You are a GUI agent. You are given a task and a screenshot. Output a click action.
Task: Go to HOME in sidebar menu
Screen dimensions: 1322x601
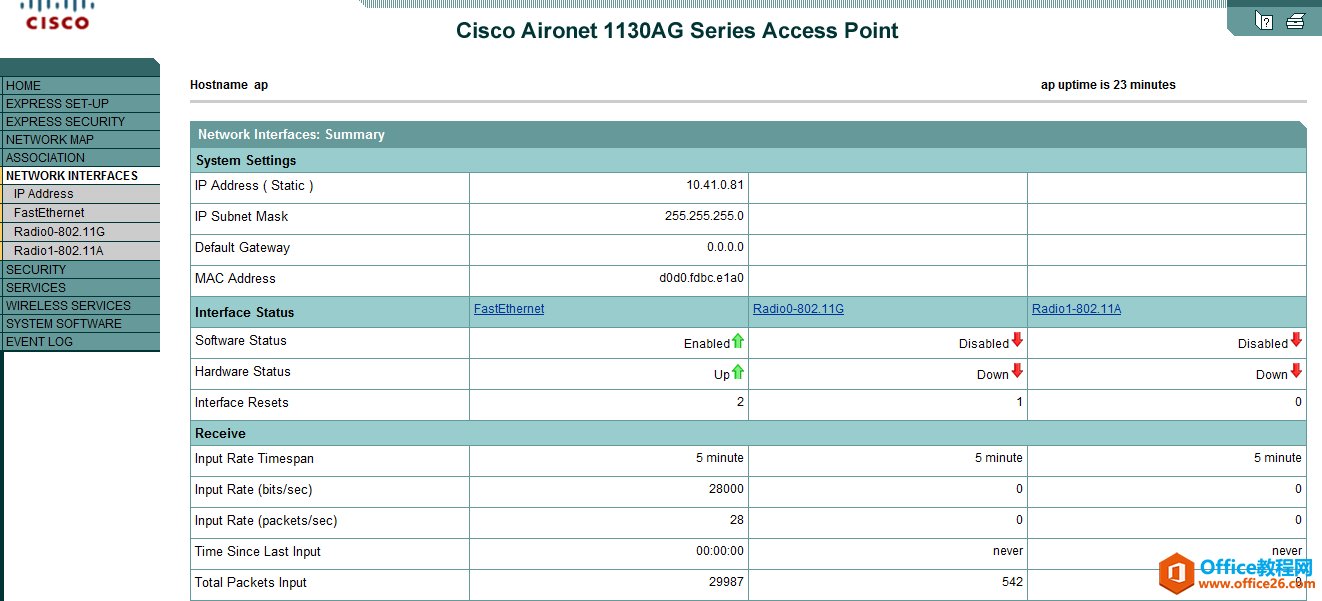24,86
